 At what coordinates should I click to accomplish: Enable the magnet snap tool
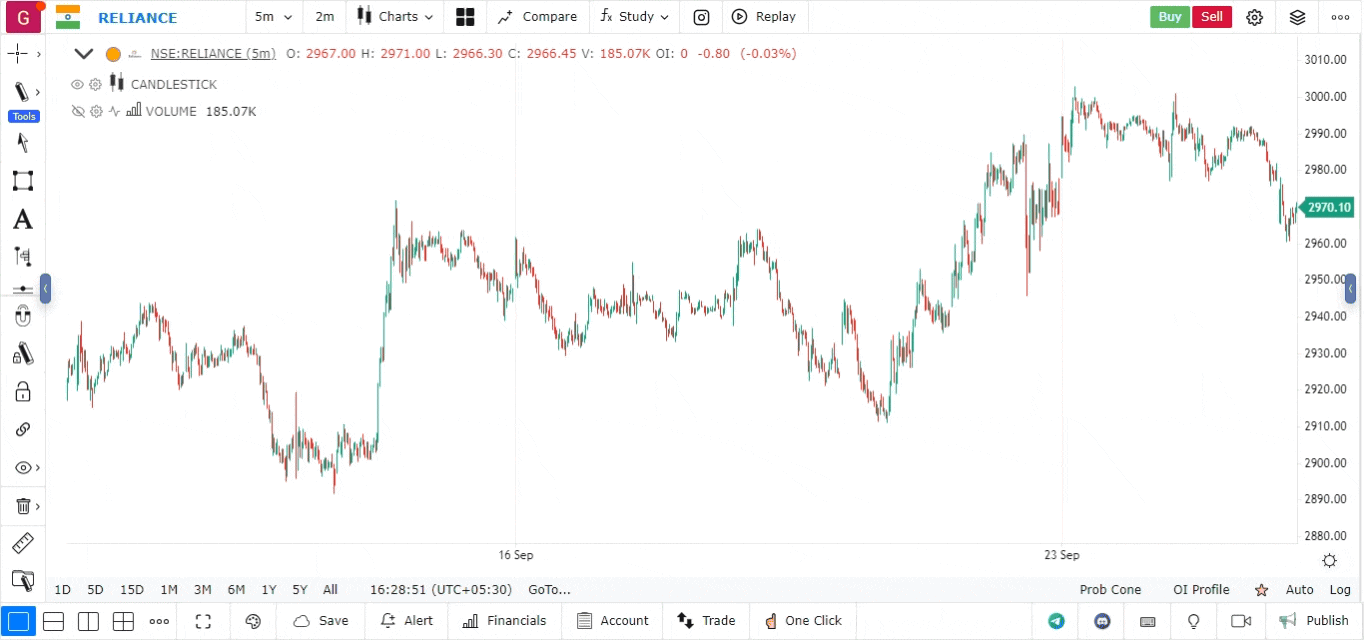[x=22, y=317]
